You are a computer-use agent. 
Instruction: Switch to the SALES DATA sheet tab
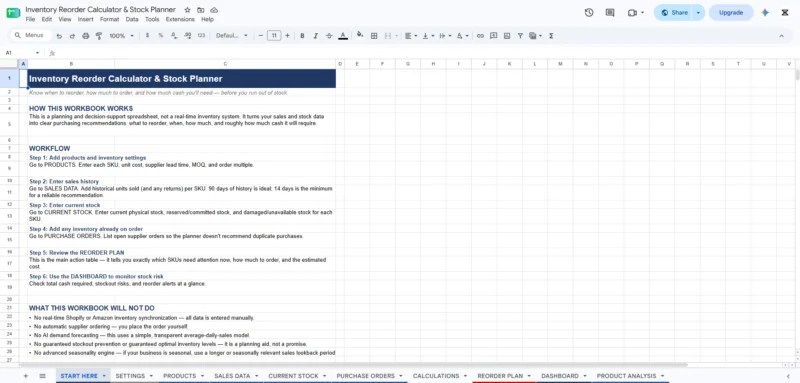coord(236,376)
